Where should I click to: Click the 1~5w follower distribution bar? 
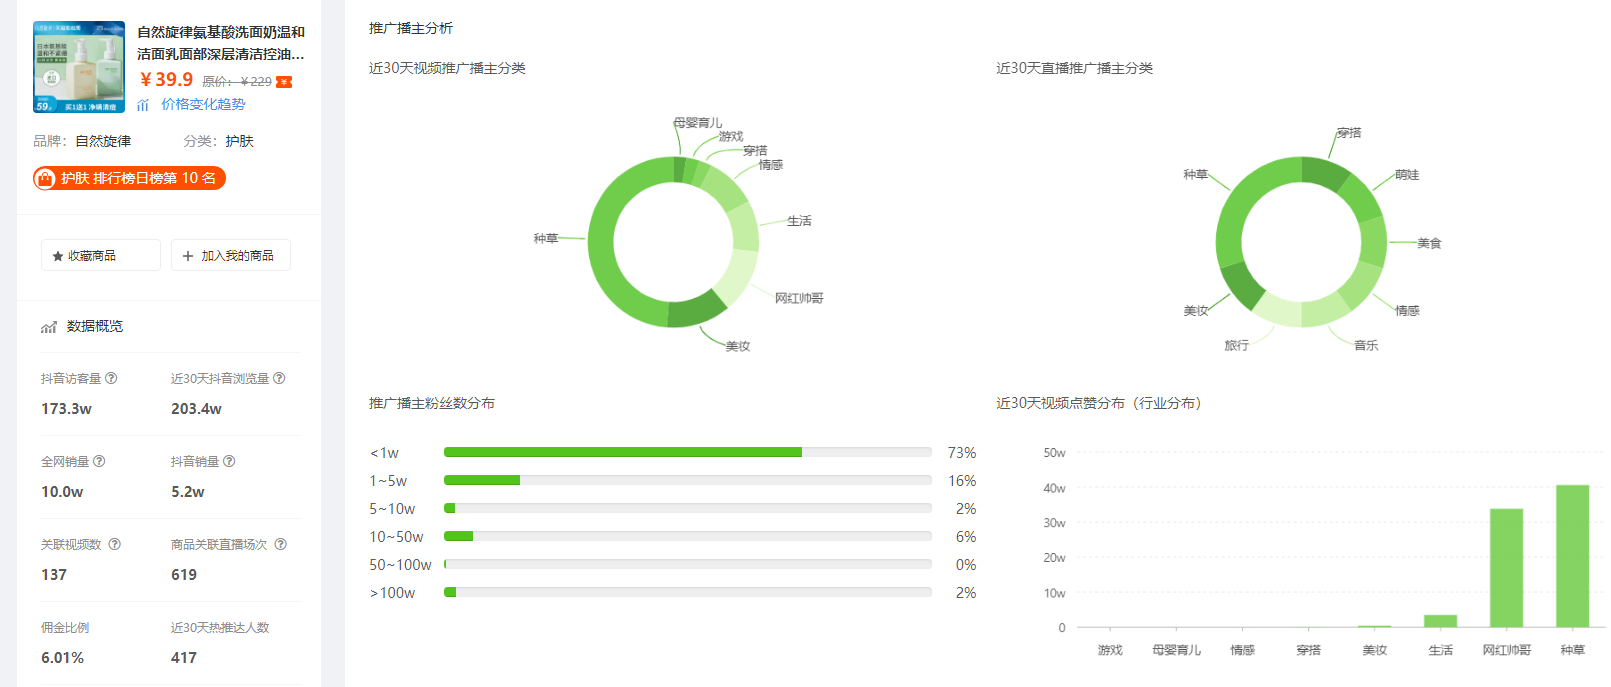[x=482, y=480]
